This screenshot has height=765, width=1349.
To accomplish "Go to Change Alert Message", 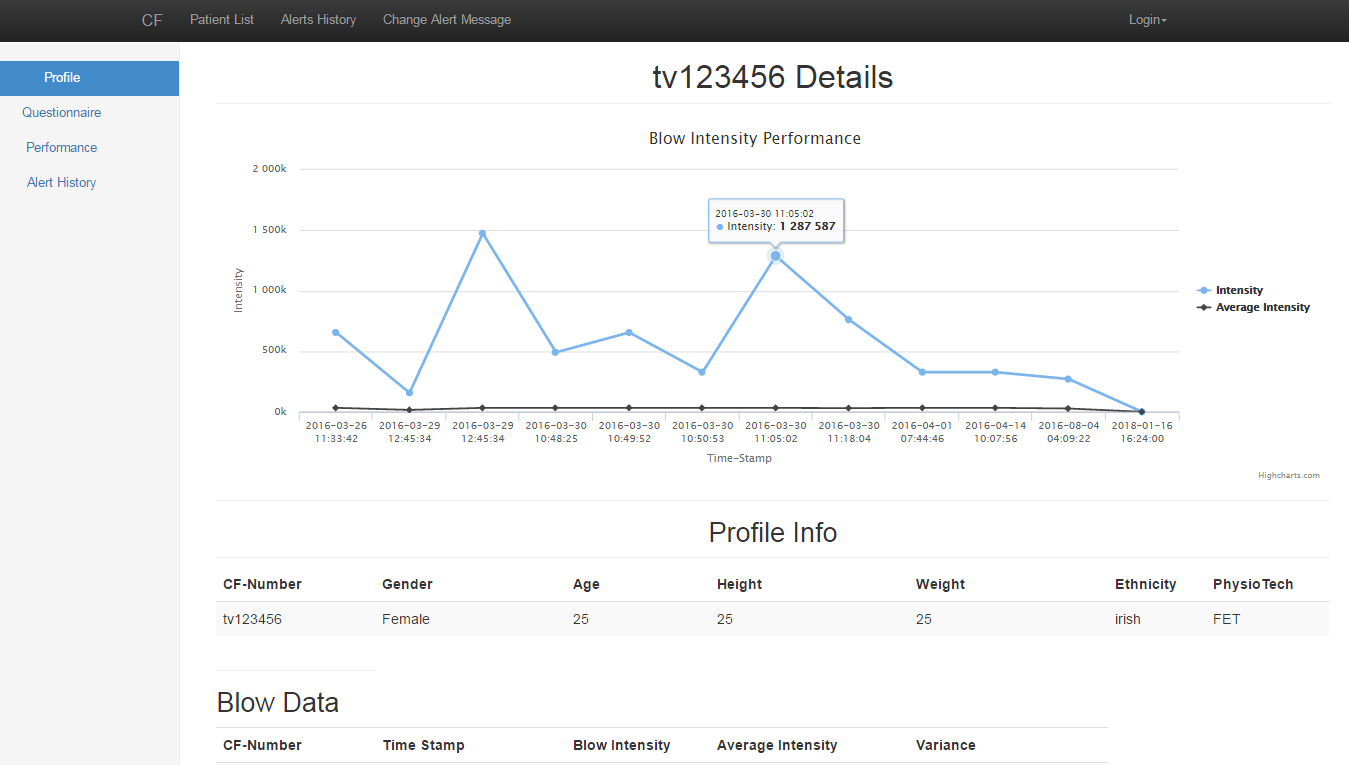I will coord(447,20).
